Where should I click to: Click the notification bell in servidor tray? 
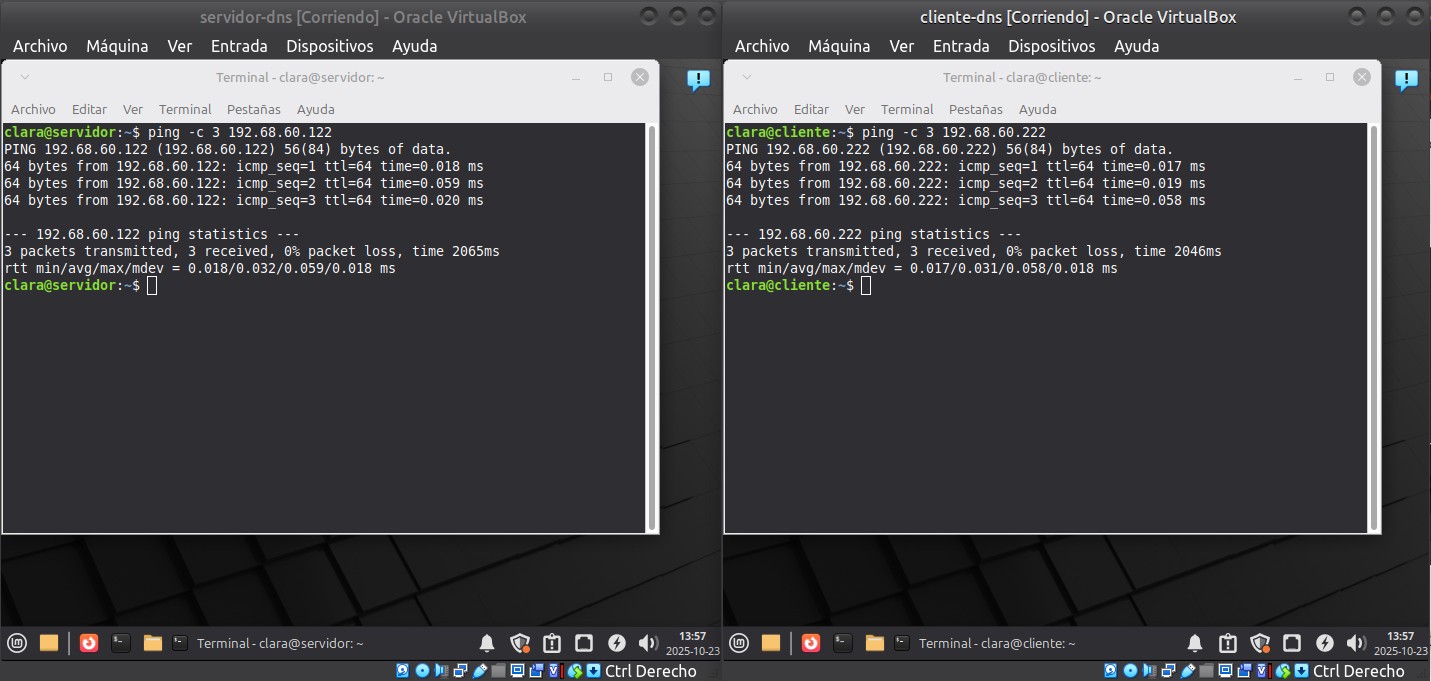point(487,643)
